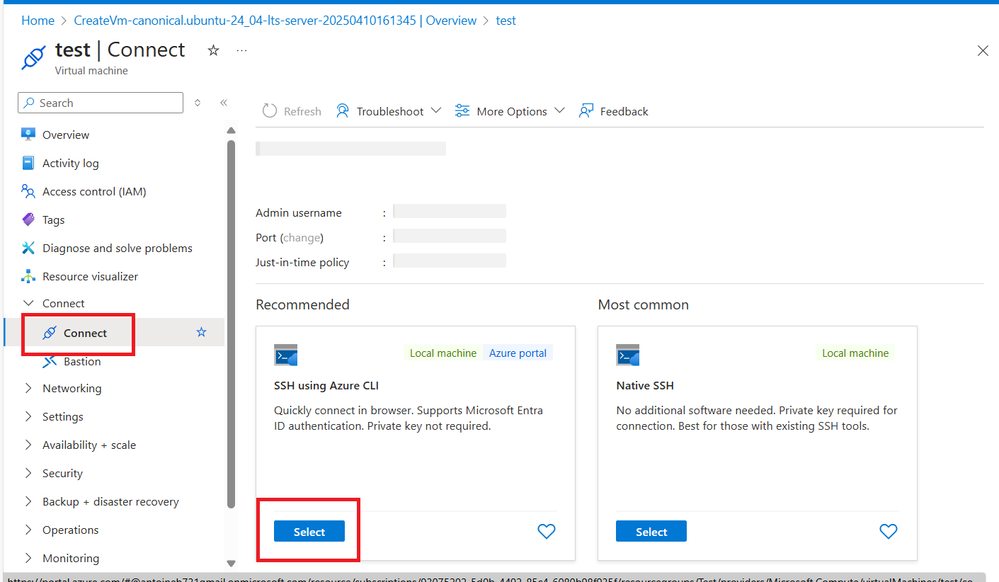Open Activity log in the sidebar menu
Screen dimensions: 999x582
[70, 163]
